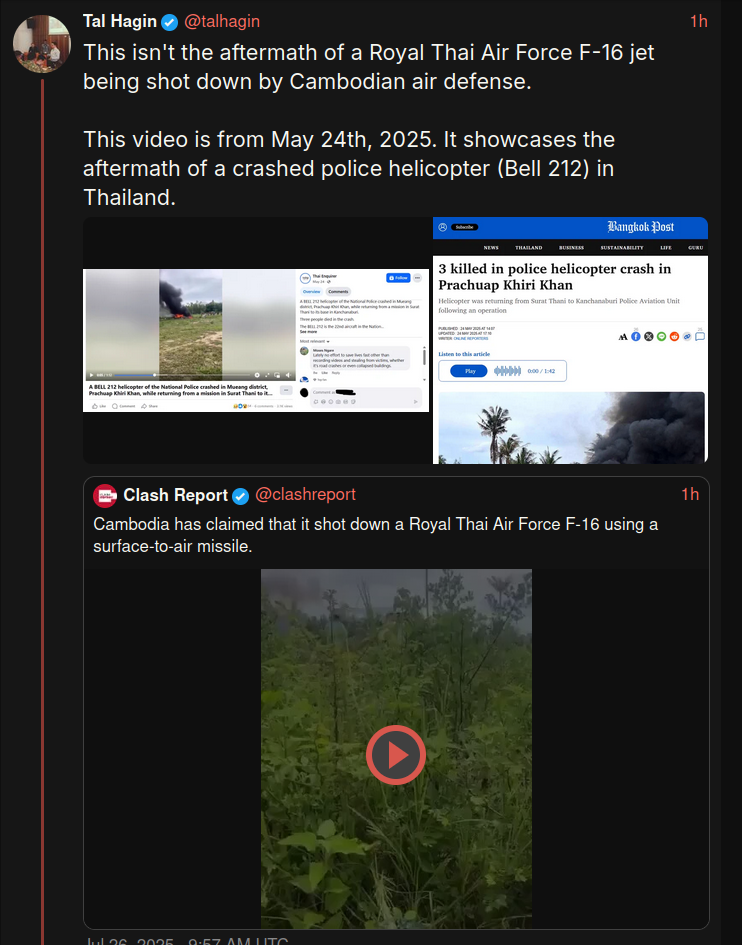Click the Tal Hagin display name
The width and height of the screenshot is (742, 945).
(120, 22)
